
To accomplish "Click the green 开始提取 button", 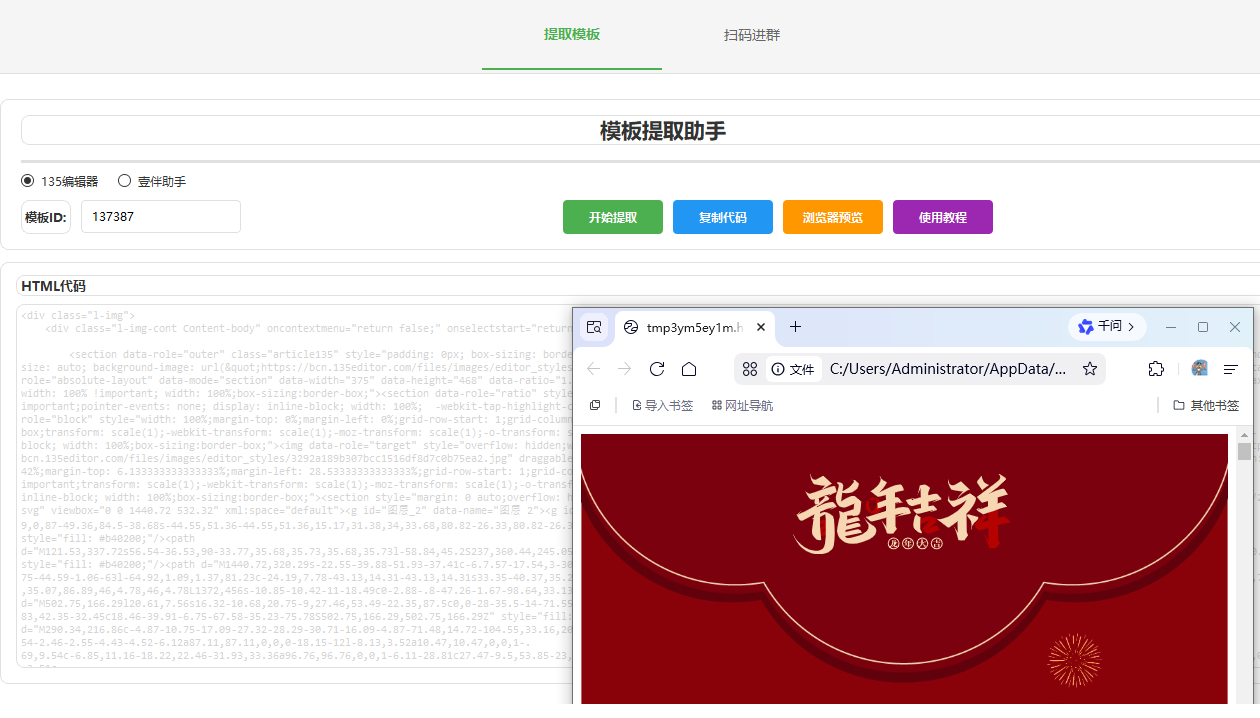I will coord(613,217).
